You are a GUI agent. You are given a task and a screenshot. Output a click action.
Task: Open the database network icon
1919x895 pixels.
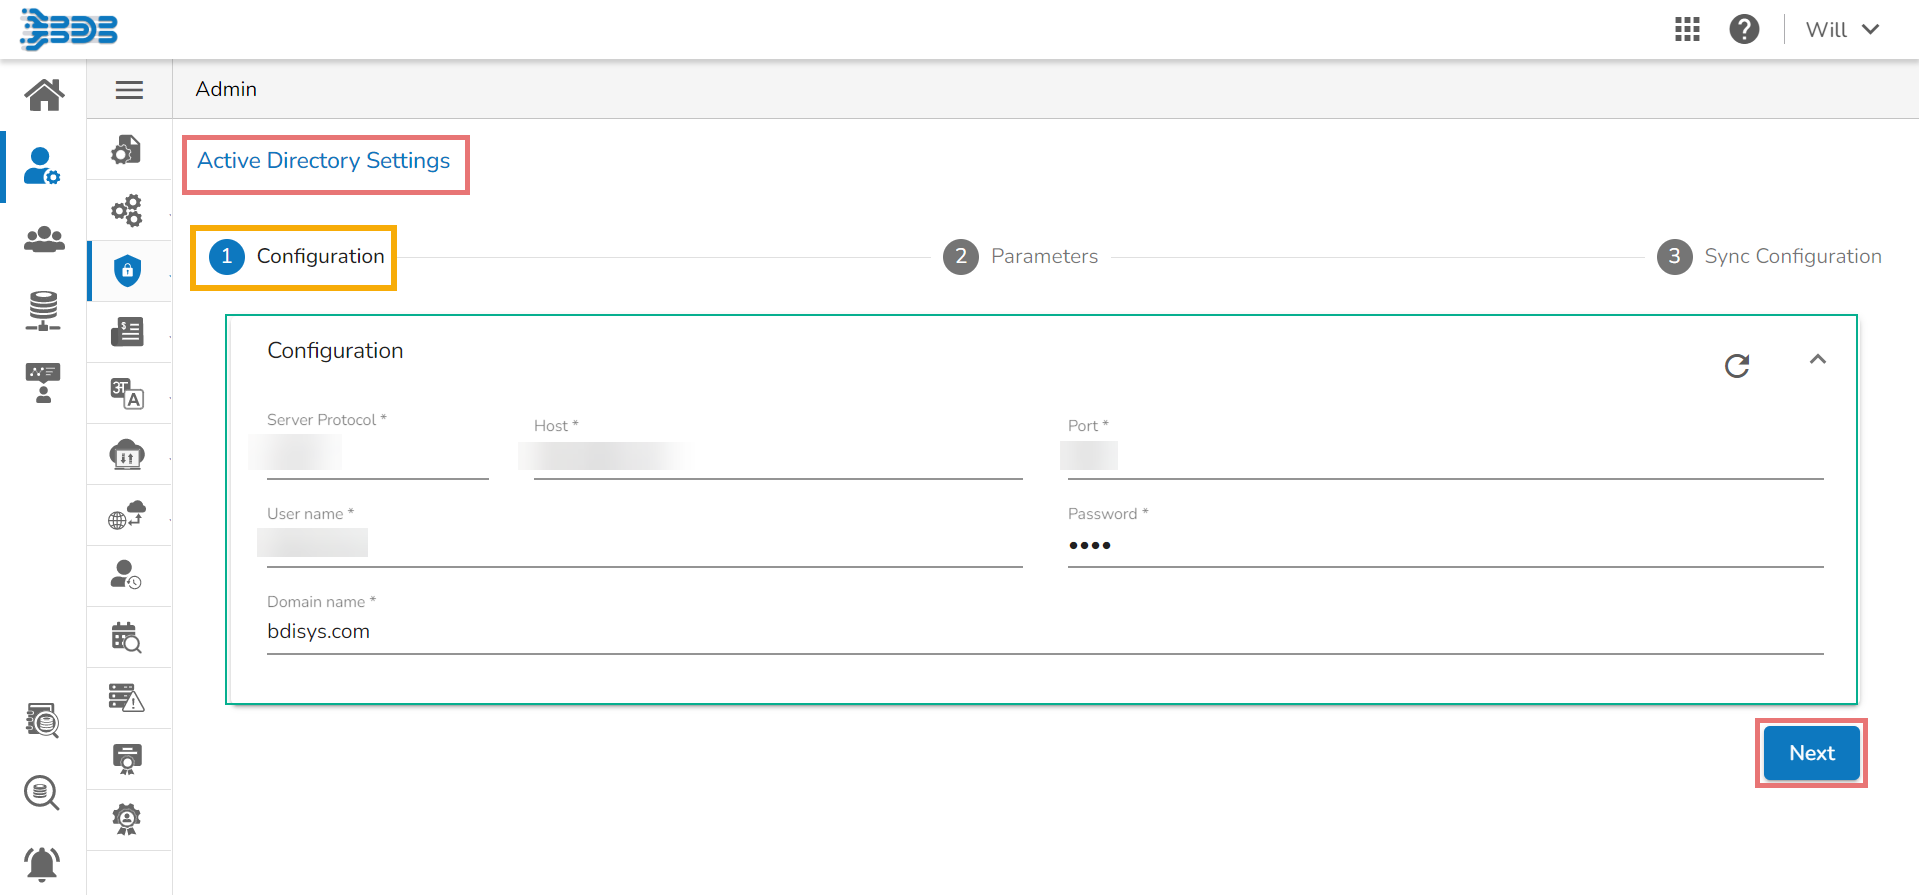pos(43,311)
